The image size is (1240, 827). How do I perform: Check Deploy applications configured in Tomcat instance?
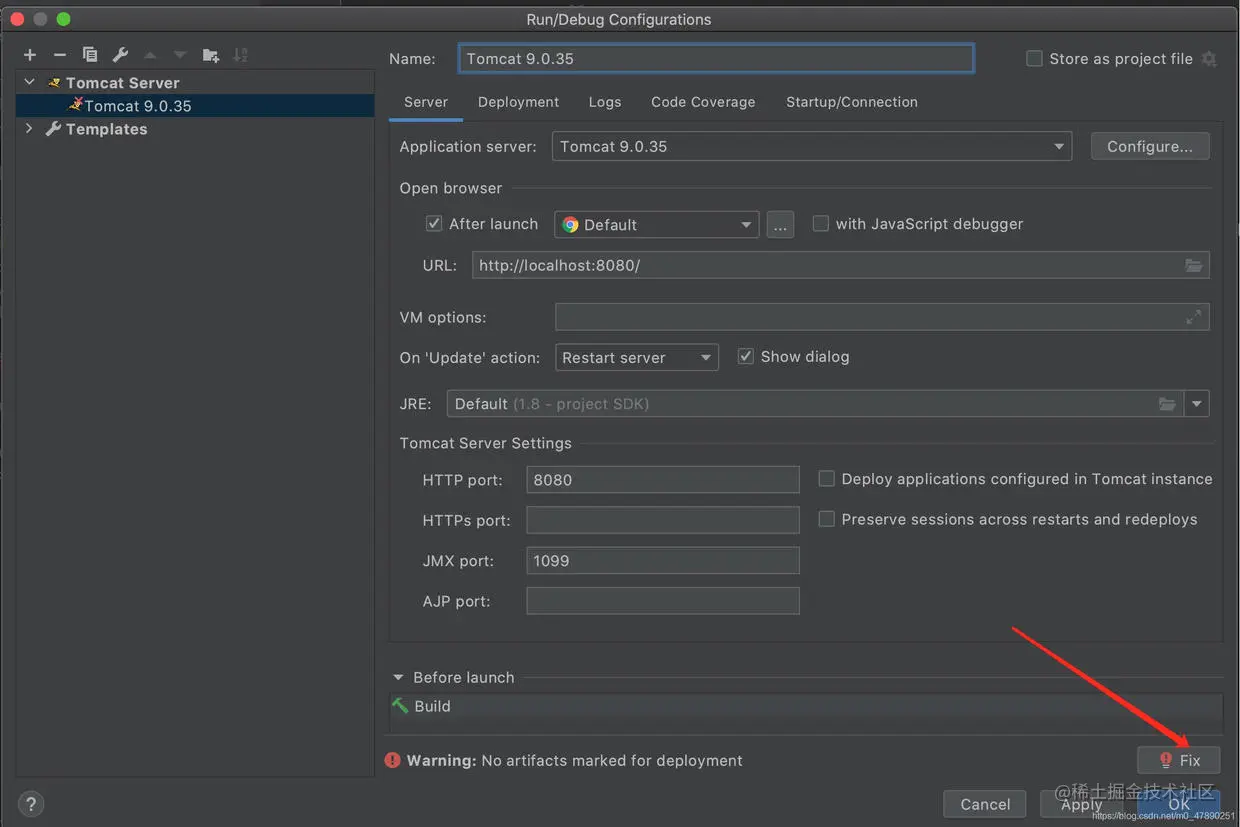(826, 479)
